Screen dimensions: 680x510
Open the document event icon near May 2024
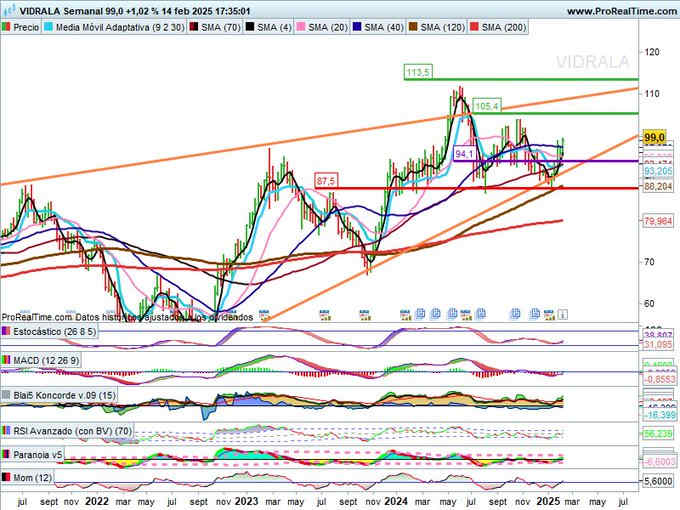pos(453,314)
